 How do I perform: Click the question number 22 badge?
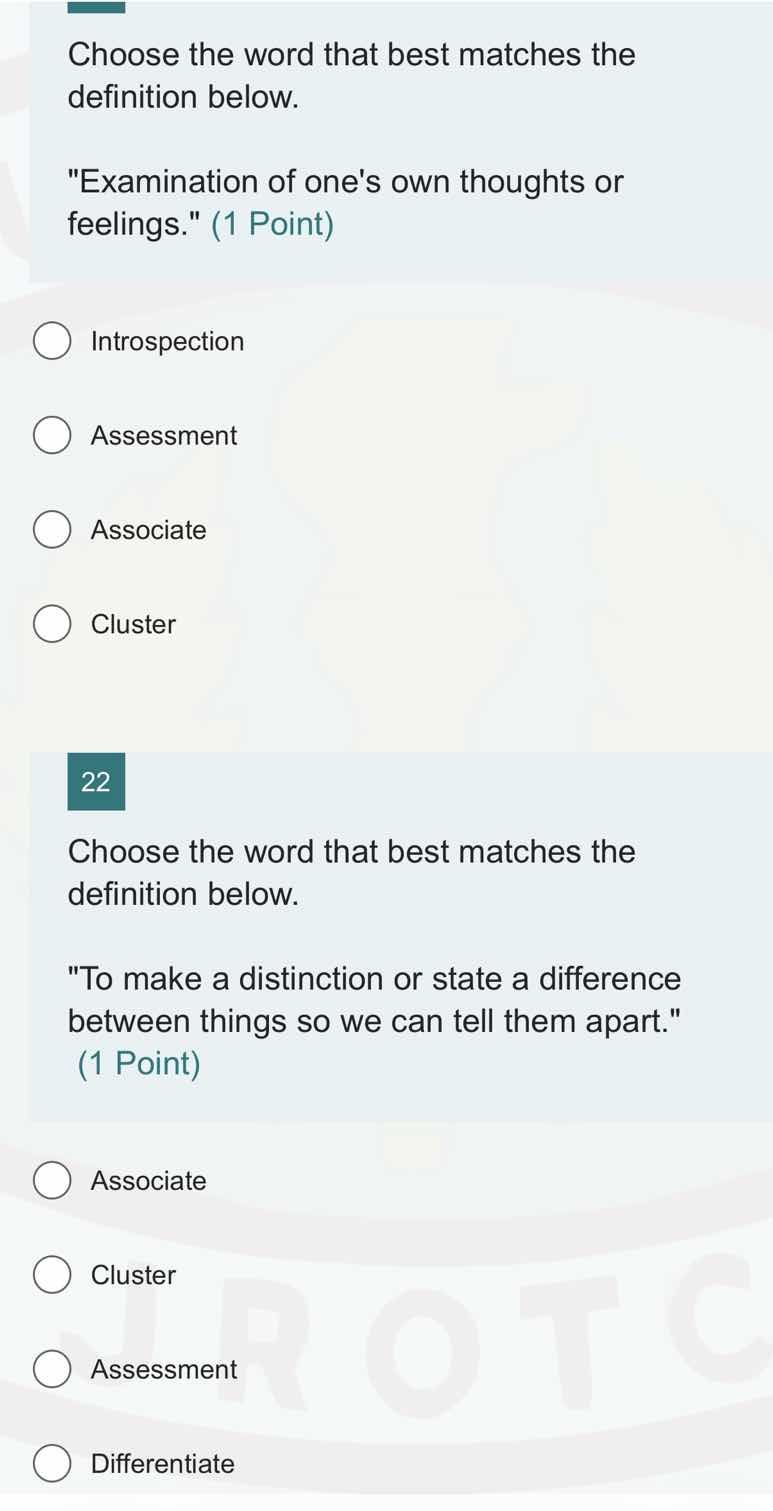click(x=96, y=782)
